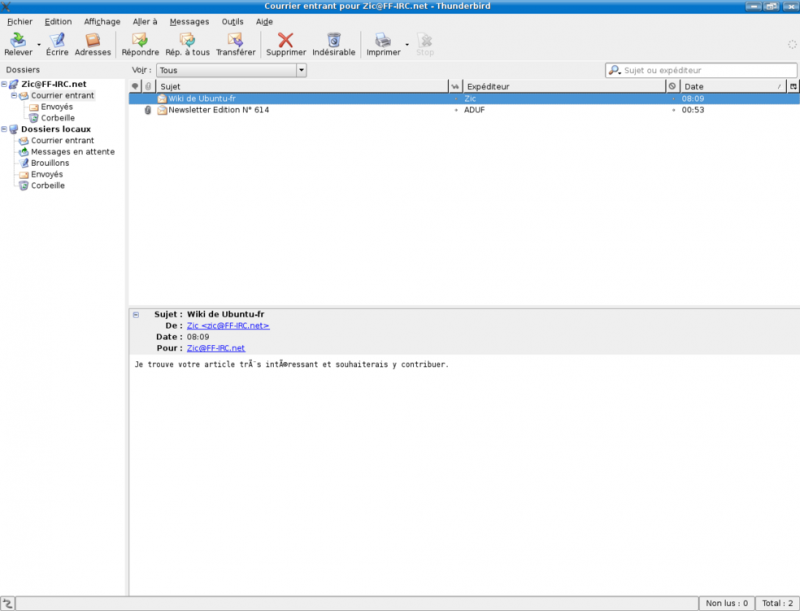Viewport: 800px width, 611px height.
Task: Collapse the Dossiers locaux folder tree
Action: 4,129
